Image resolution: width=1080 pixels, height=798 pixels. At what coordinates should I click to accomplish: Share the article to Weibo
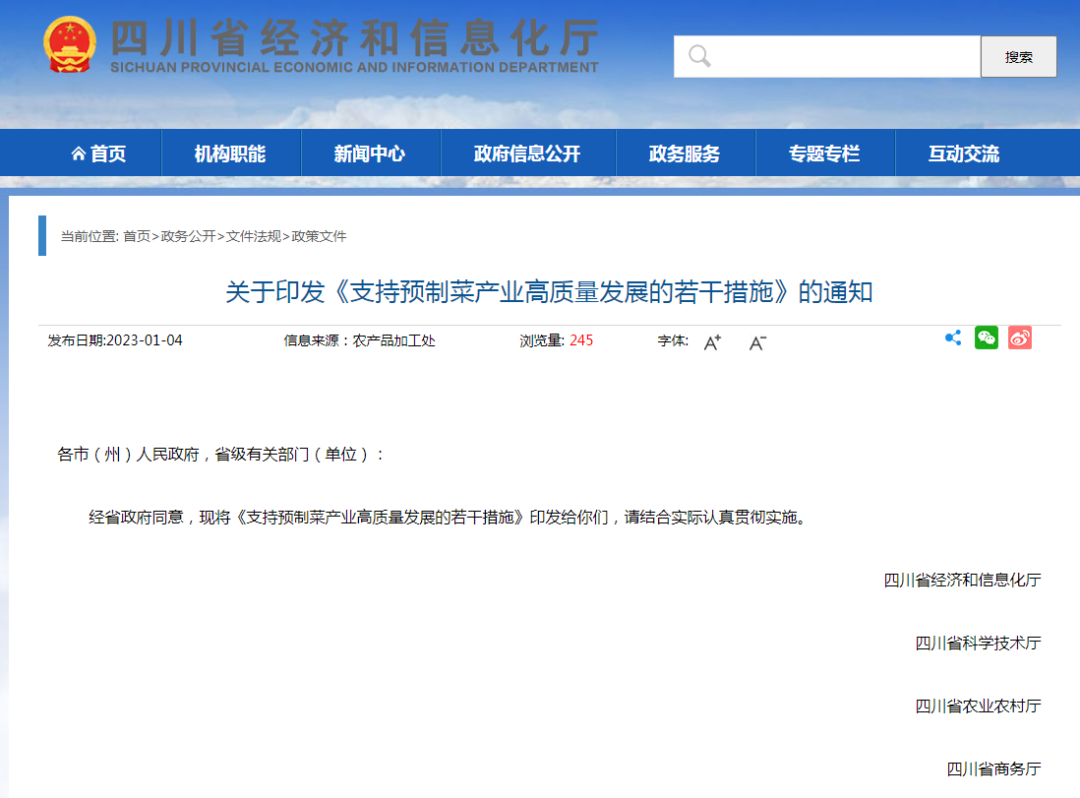click(x=1019, y=338)
